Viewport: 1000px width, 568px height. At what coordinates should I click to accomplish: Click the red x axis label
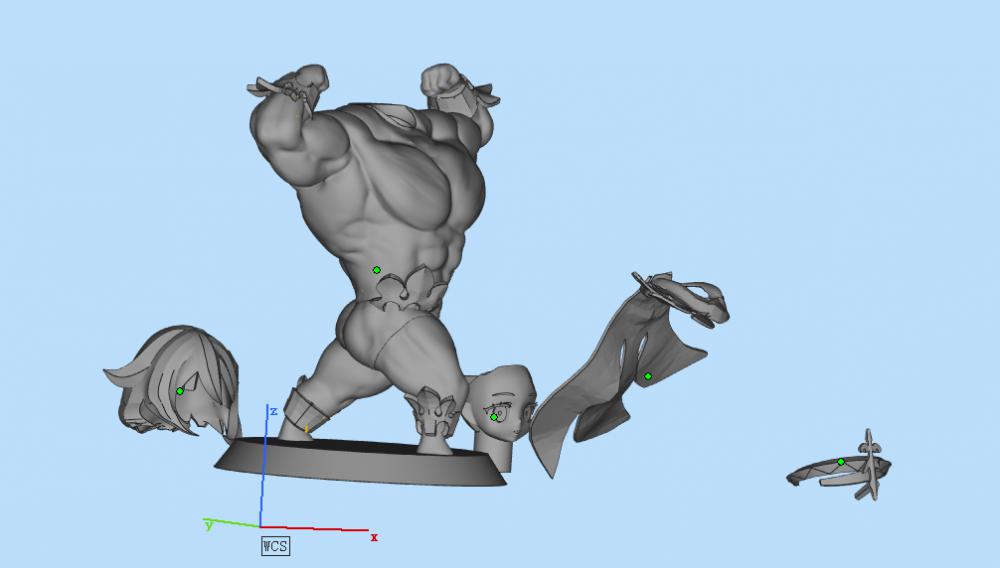click(x=374, y=537)
